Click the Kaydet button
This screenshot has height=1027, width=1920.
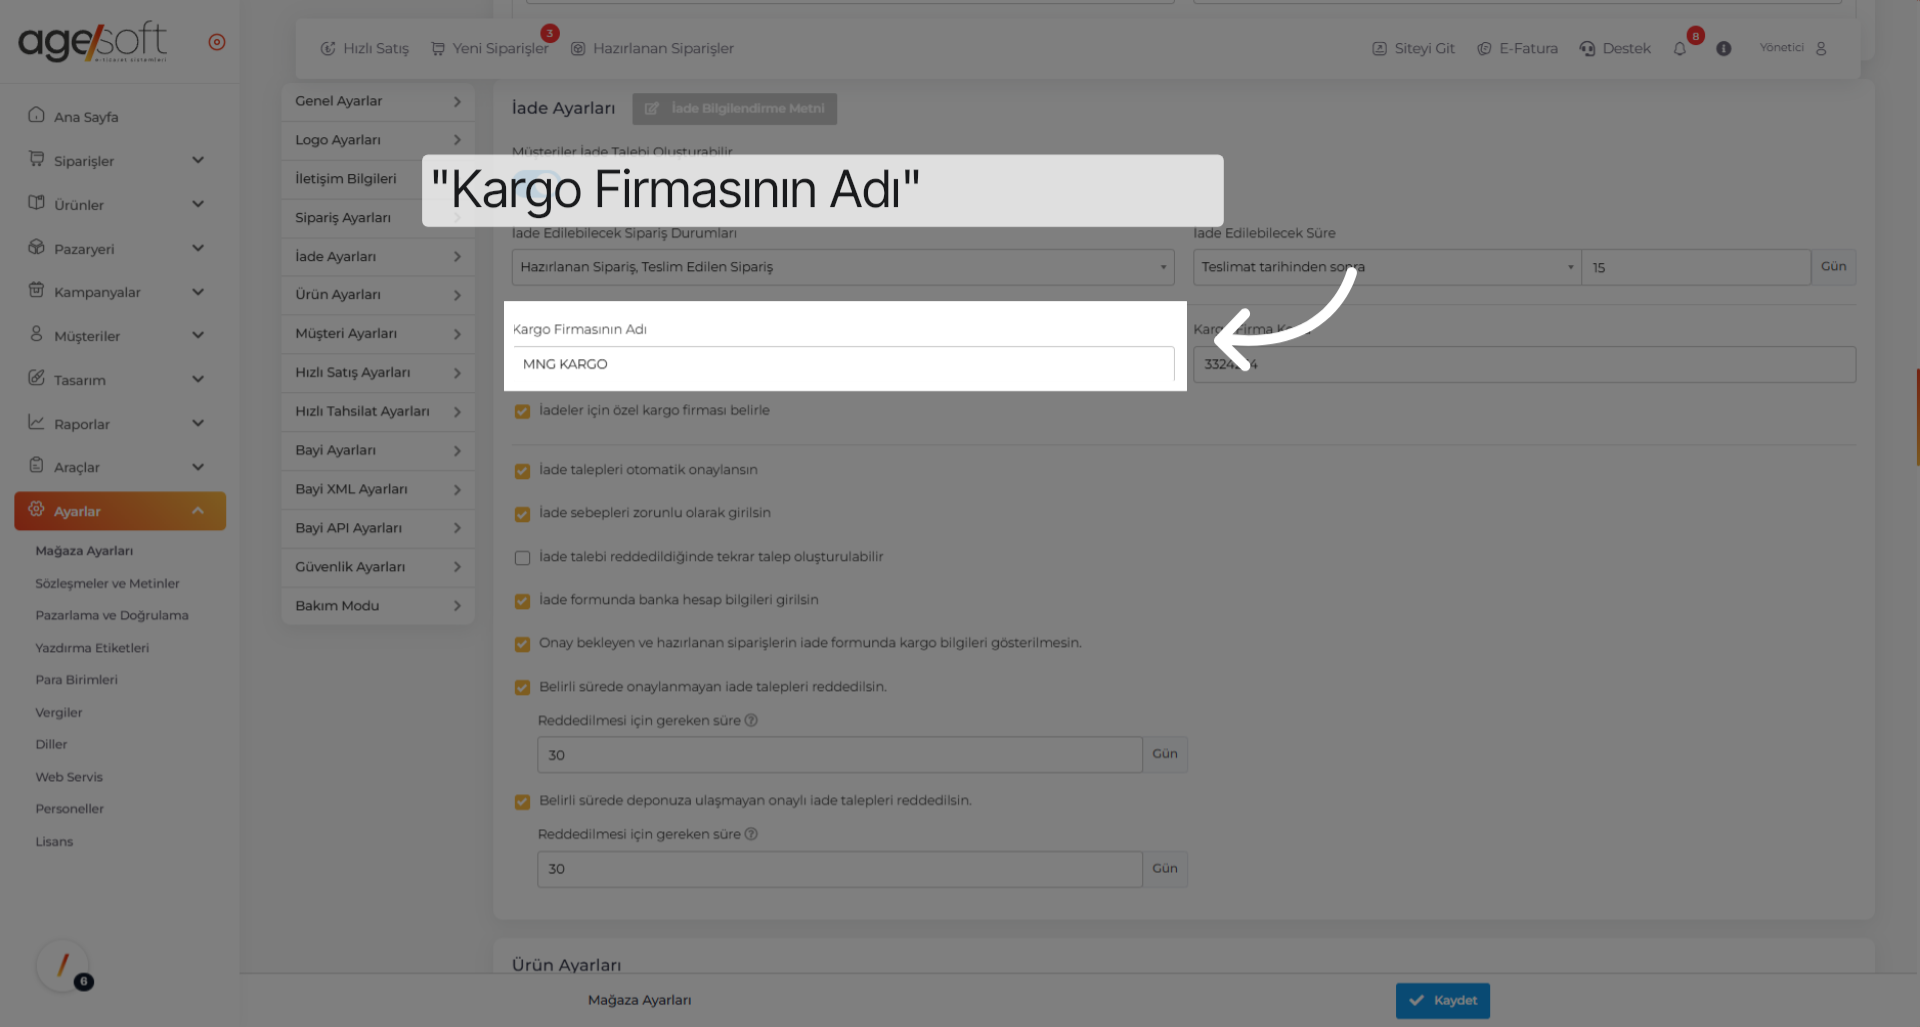1443,1000
